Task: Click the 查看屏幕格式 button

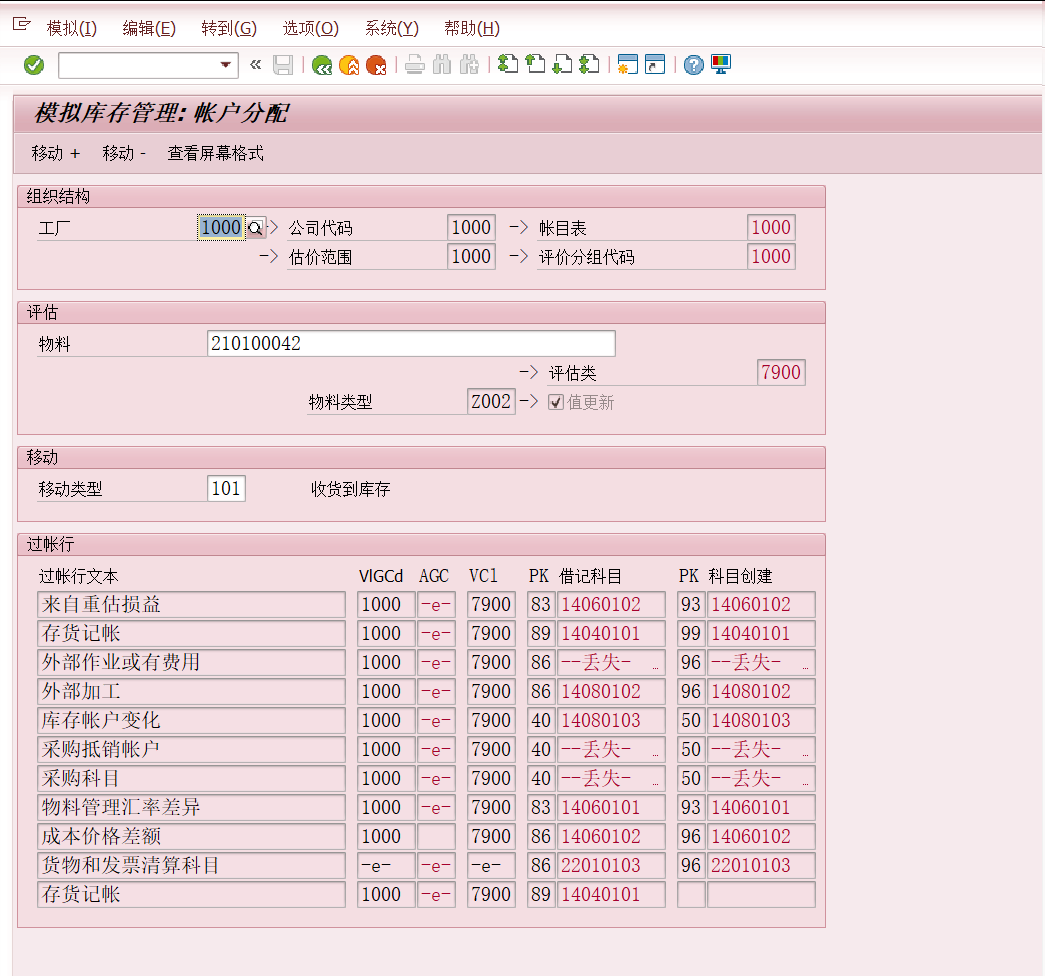Action: 215,153
